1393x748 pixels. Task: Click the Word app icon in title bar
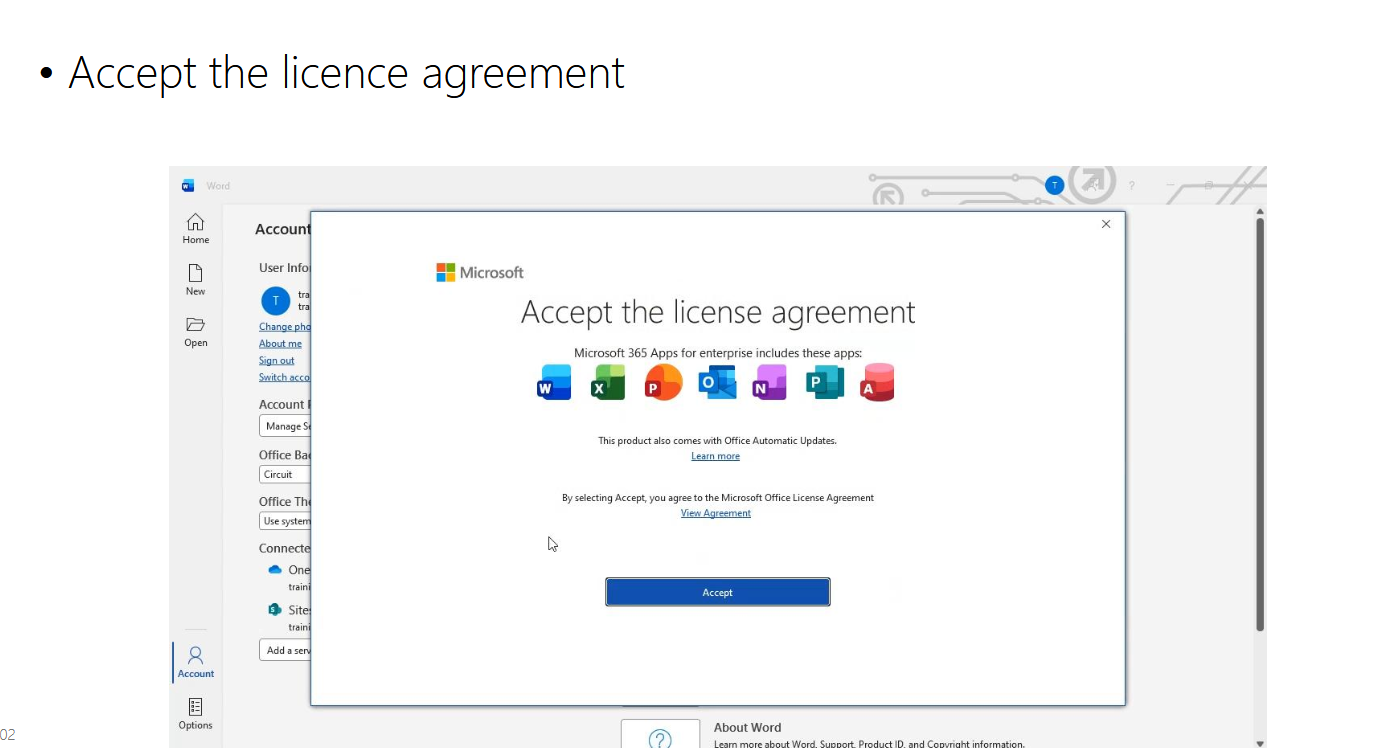[188, 186]
